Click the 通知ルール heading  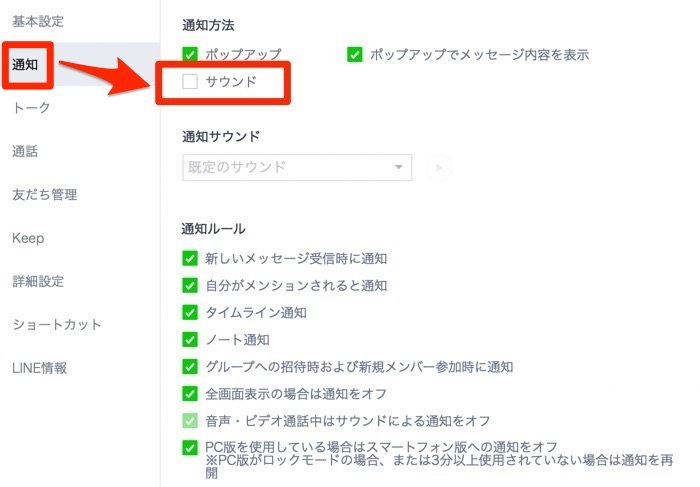213,229
